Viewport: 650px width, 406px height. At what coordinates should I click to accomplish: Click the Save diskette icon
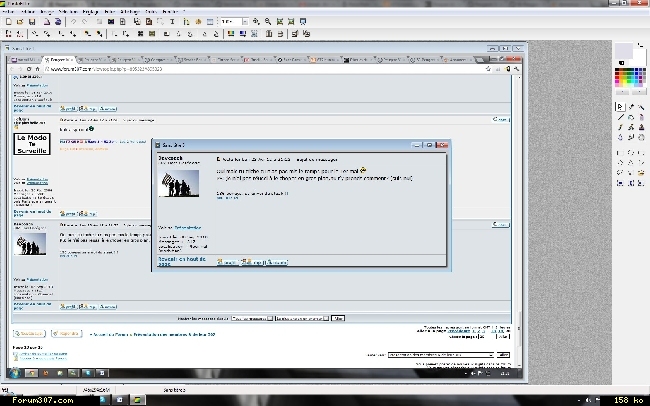click(x=32, y=21)
